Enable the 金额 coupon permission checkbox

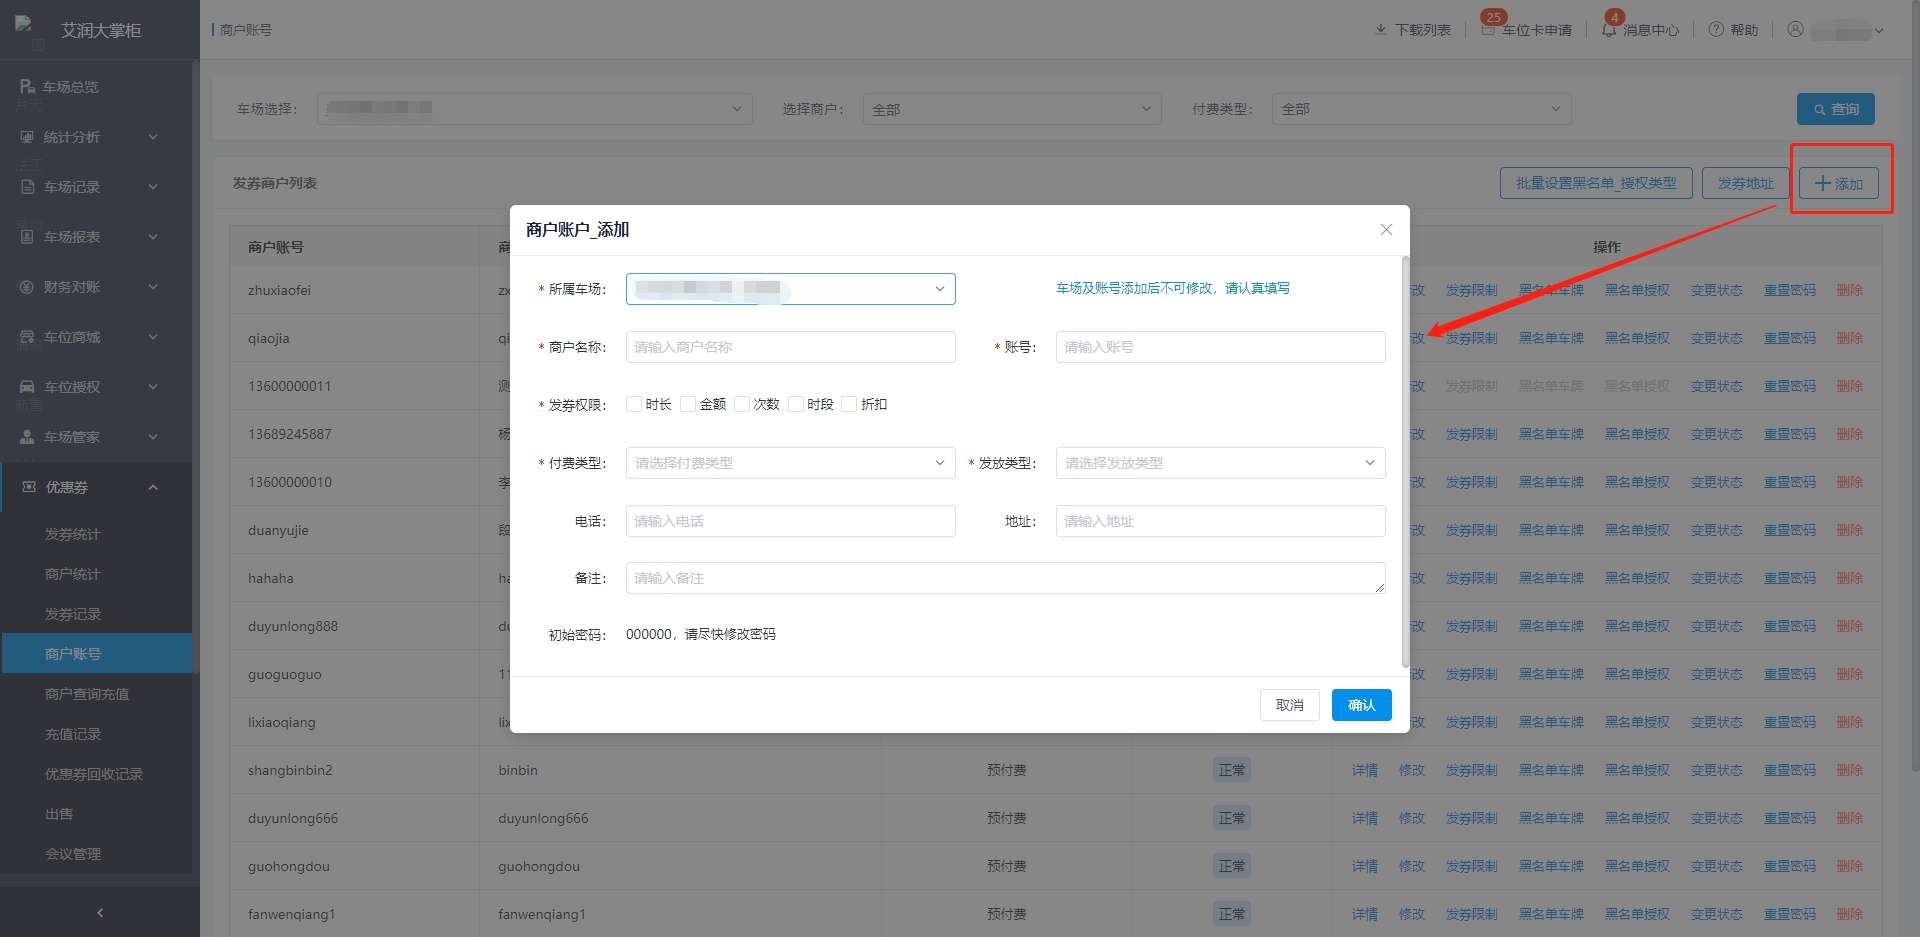[688, 404]
